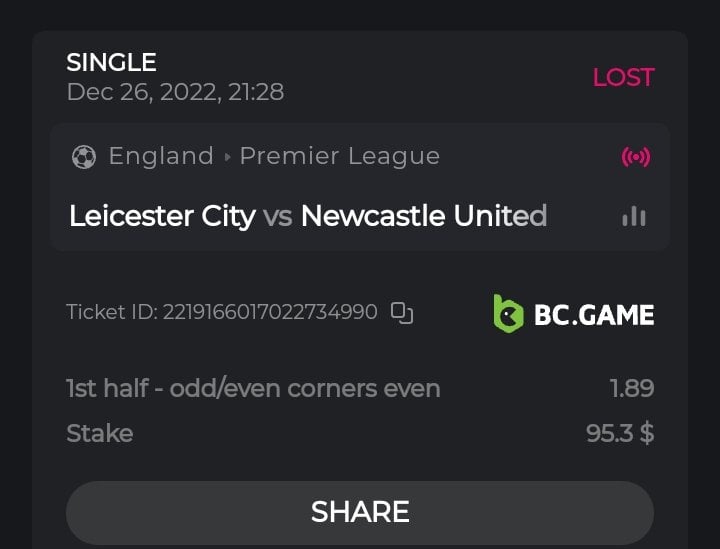Click the Dec 26, 2022 date text
The height and width of the screenshot is (549, 720).
pyautogui.click(x=175, y=92)
